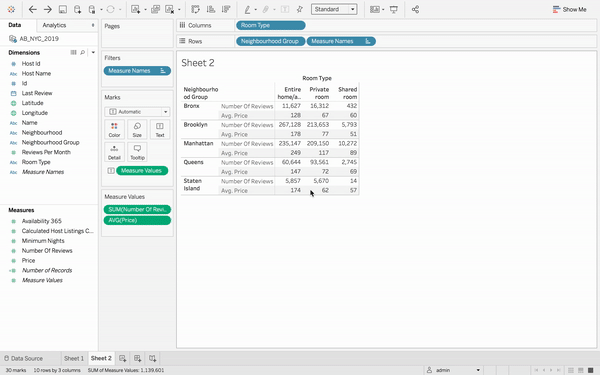Image resolution: width=600 pixels, height=375 pixels.
Task: Open dropdown beside show cards icon
Action: (x=383, y=10)
